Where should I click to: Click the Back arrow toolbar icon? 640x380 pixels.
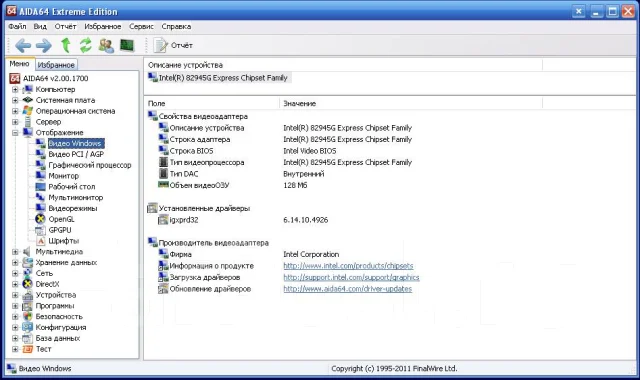[23, 45]
